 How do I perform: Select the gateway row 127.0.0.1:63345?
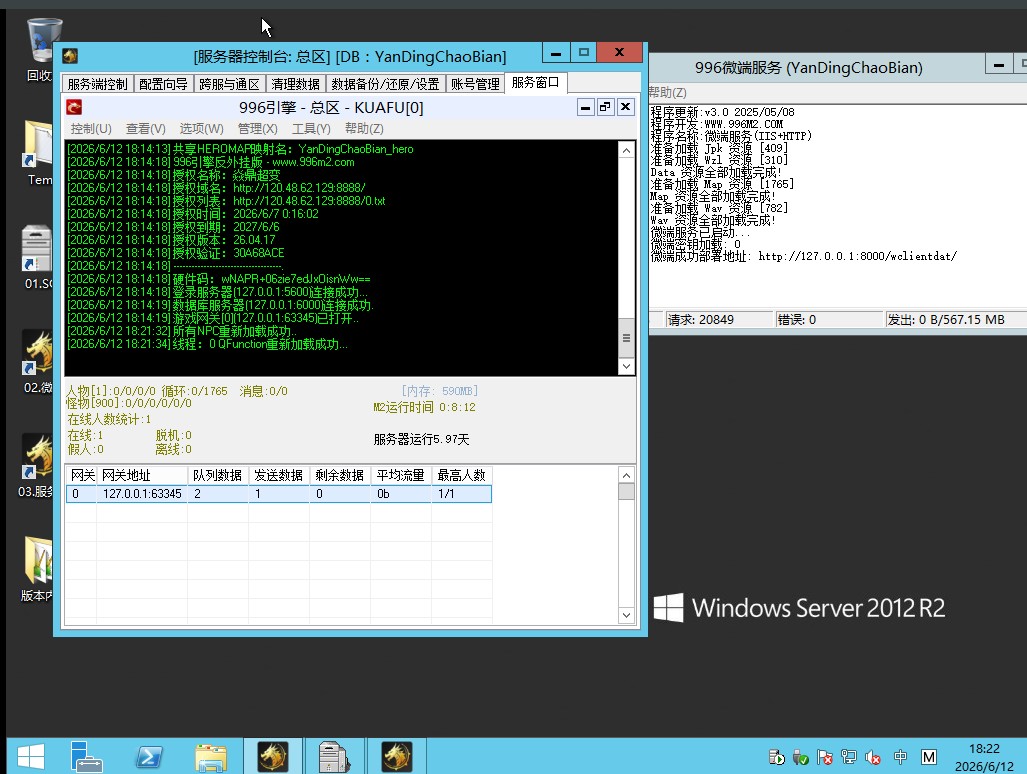278,494
